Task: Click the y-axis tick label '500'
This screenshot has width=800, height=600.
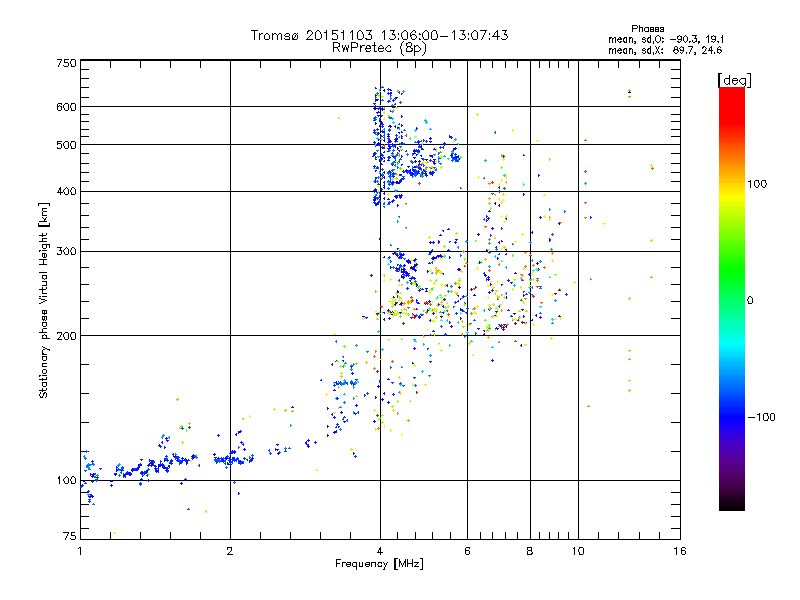Action: [x=66, y=145]
